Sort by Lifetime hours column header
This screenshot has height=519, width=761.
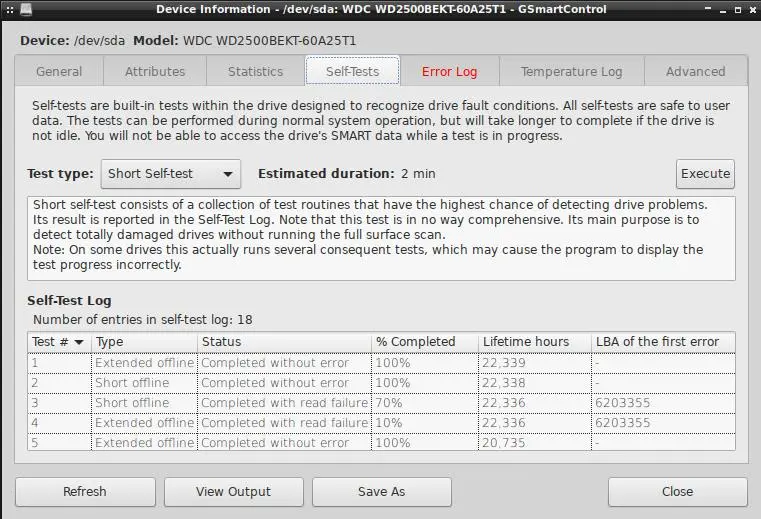click(x=535, y=342)
